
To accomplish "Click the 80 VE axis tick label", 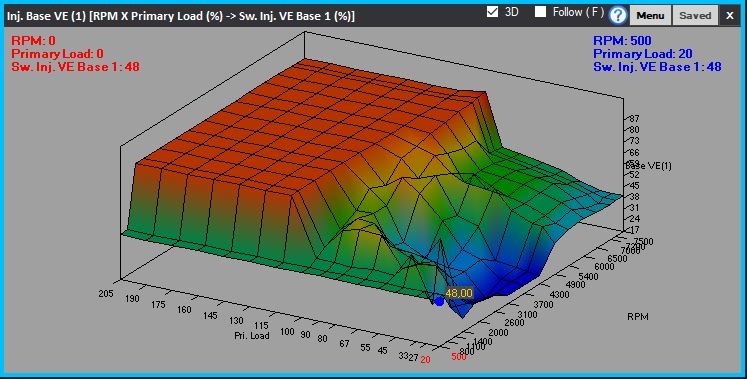I will [x=634, y=130].
